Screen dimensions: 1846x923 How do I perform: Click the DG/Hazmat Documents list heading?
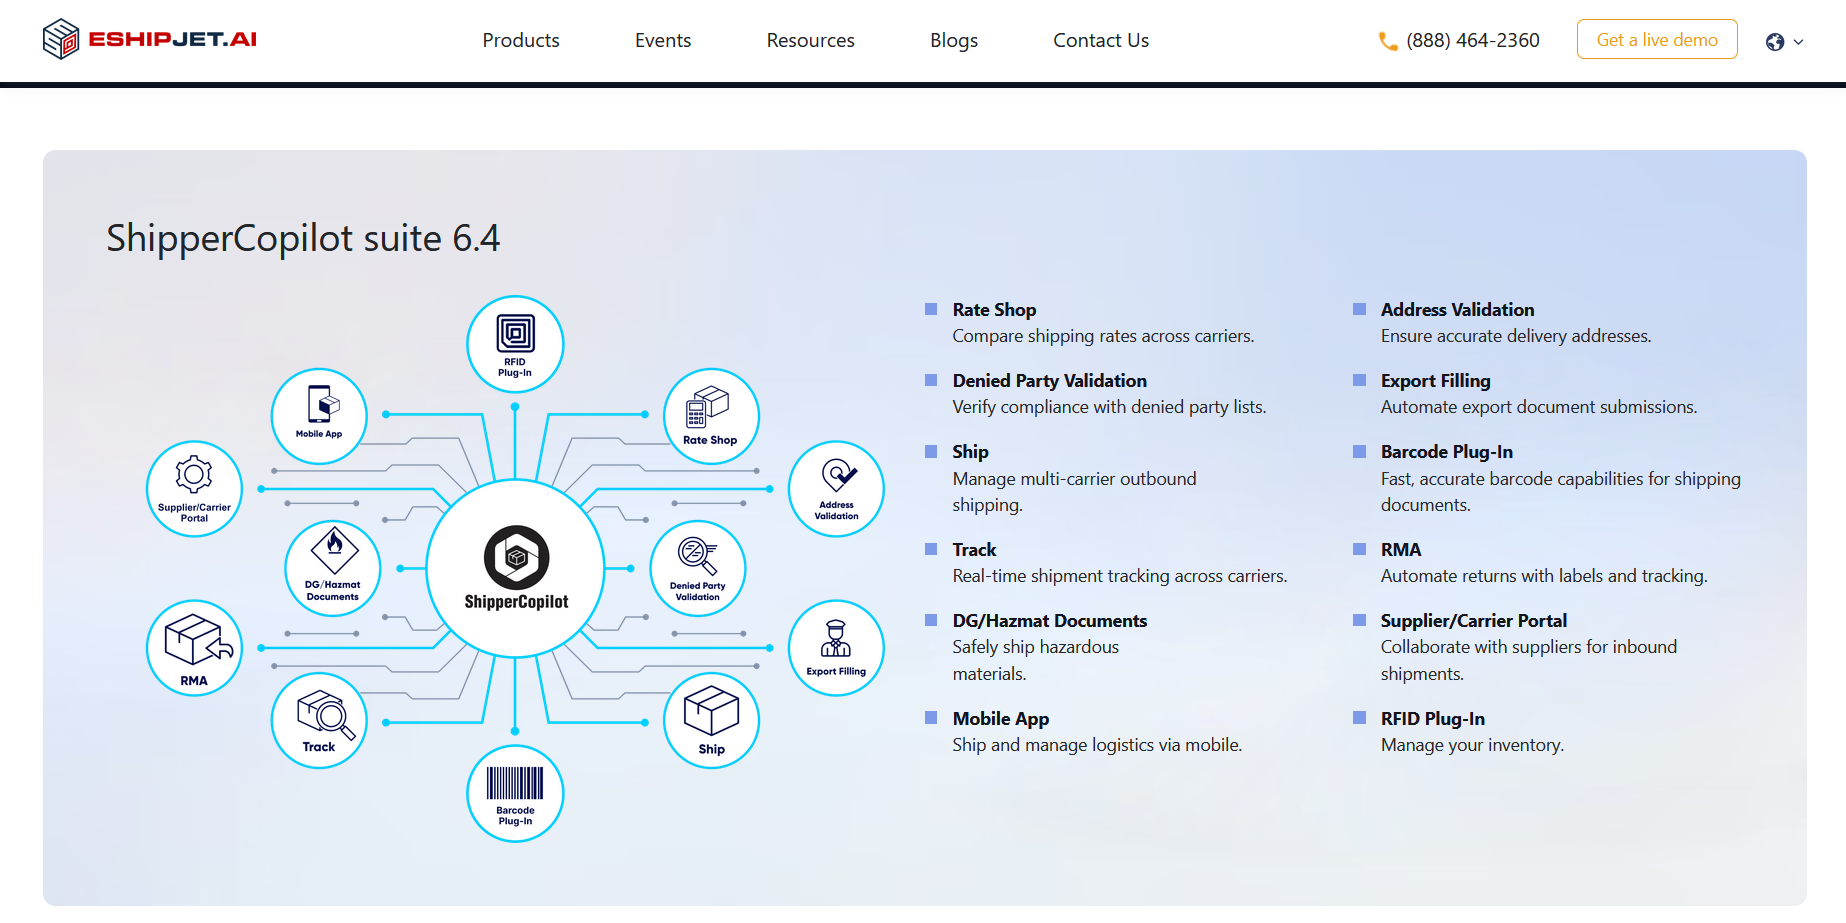[1050, 621]
